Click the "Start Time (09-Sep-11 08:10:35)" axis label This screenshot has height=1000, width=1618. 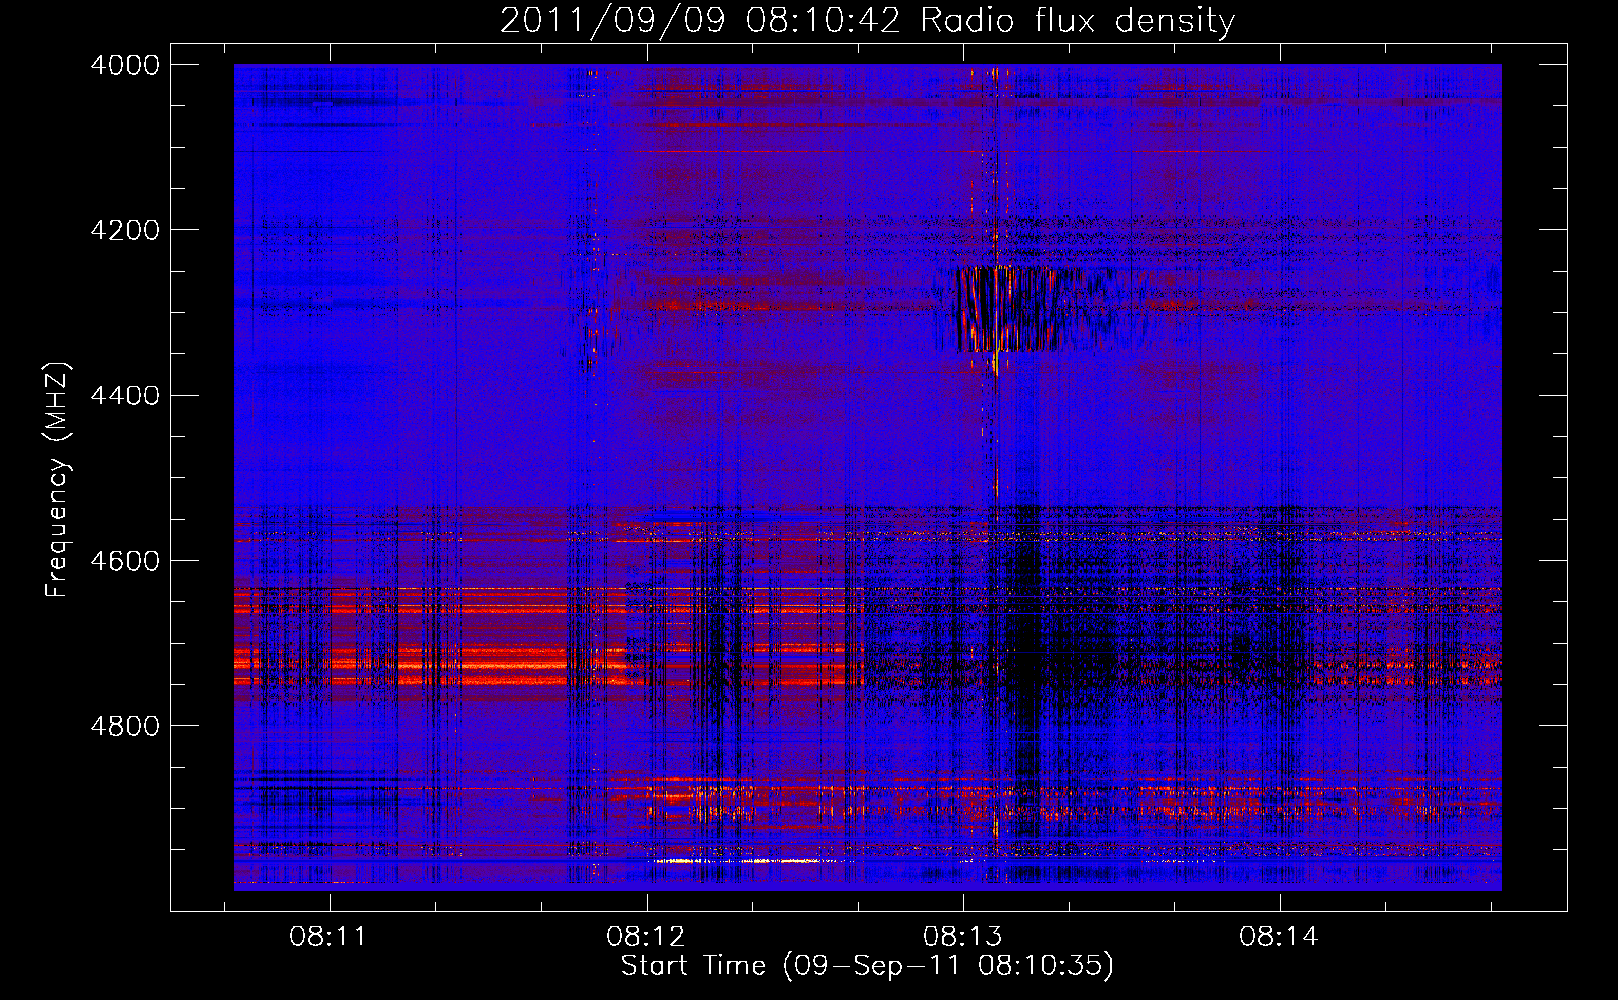coord(867,966)
